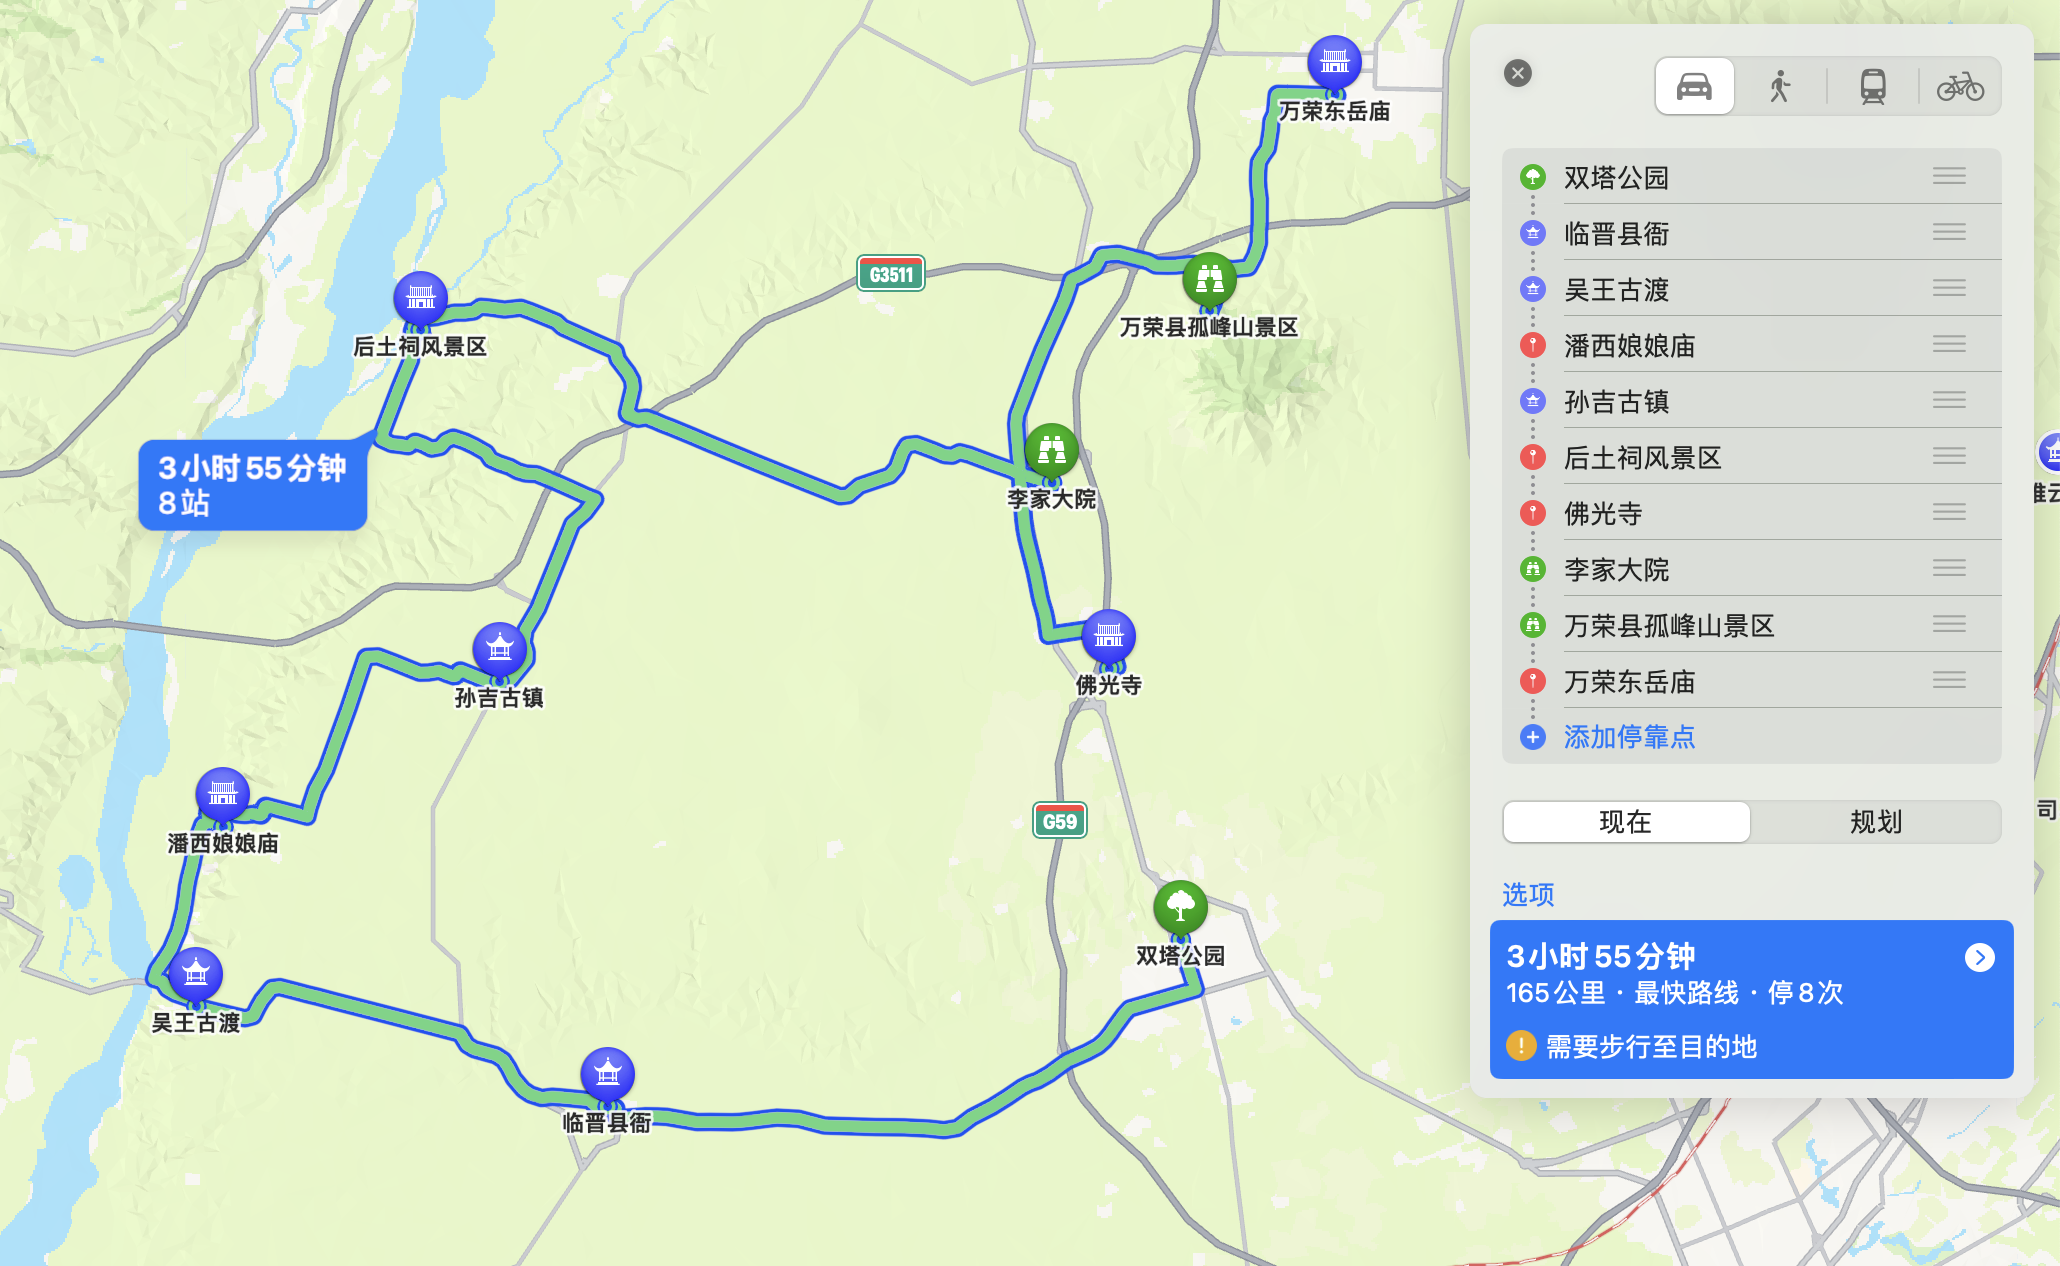
Task: Select 佛光寺 stop in the list
Action: tap(1751, 513)
